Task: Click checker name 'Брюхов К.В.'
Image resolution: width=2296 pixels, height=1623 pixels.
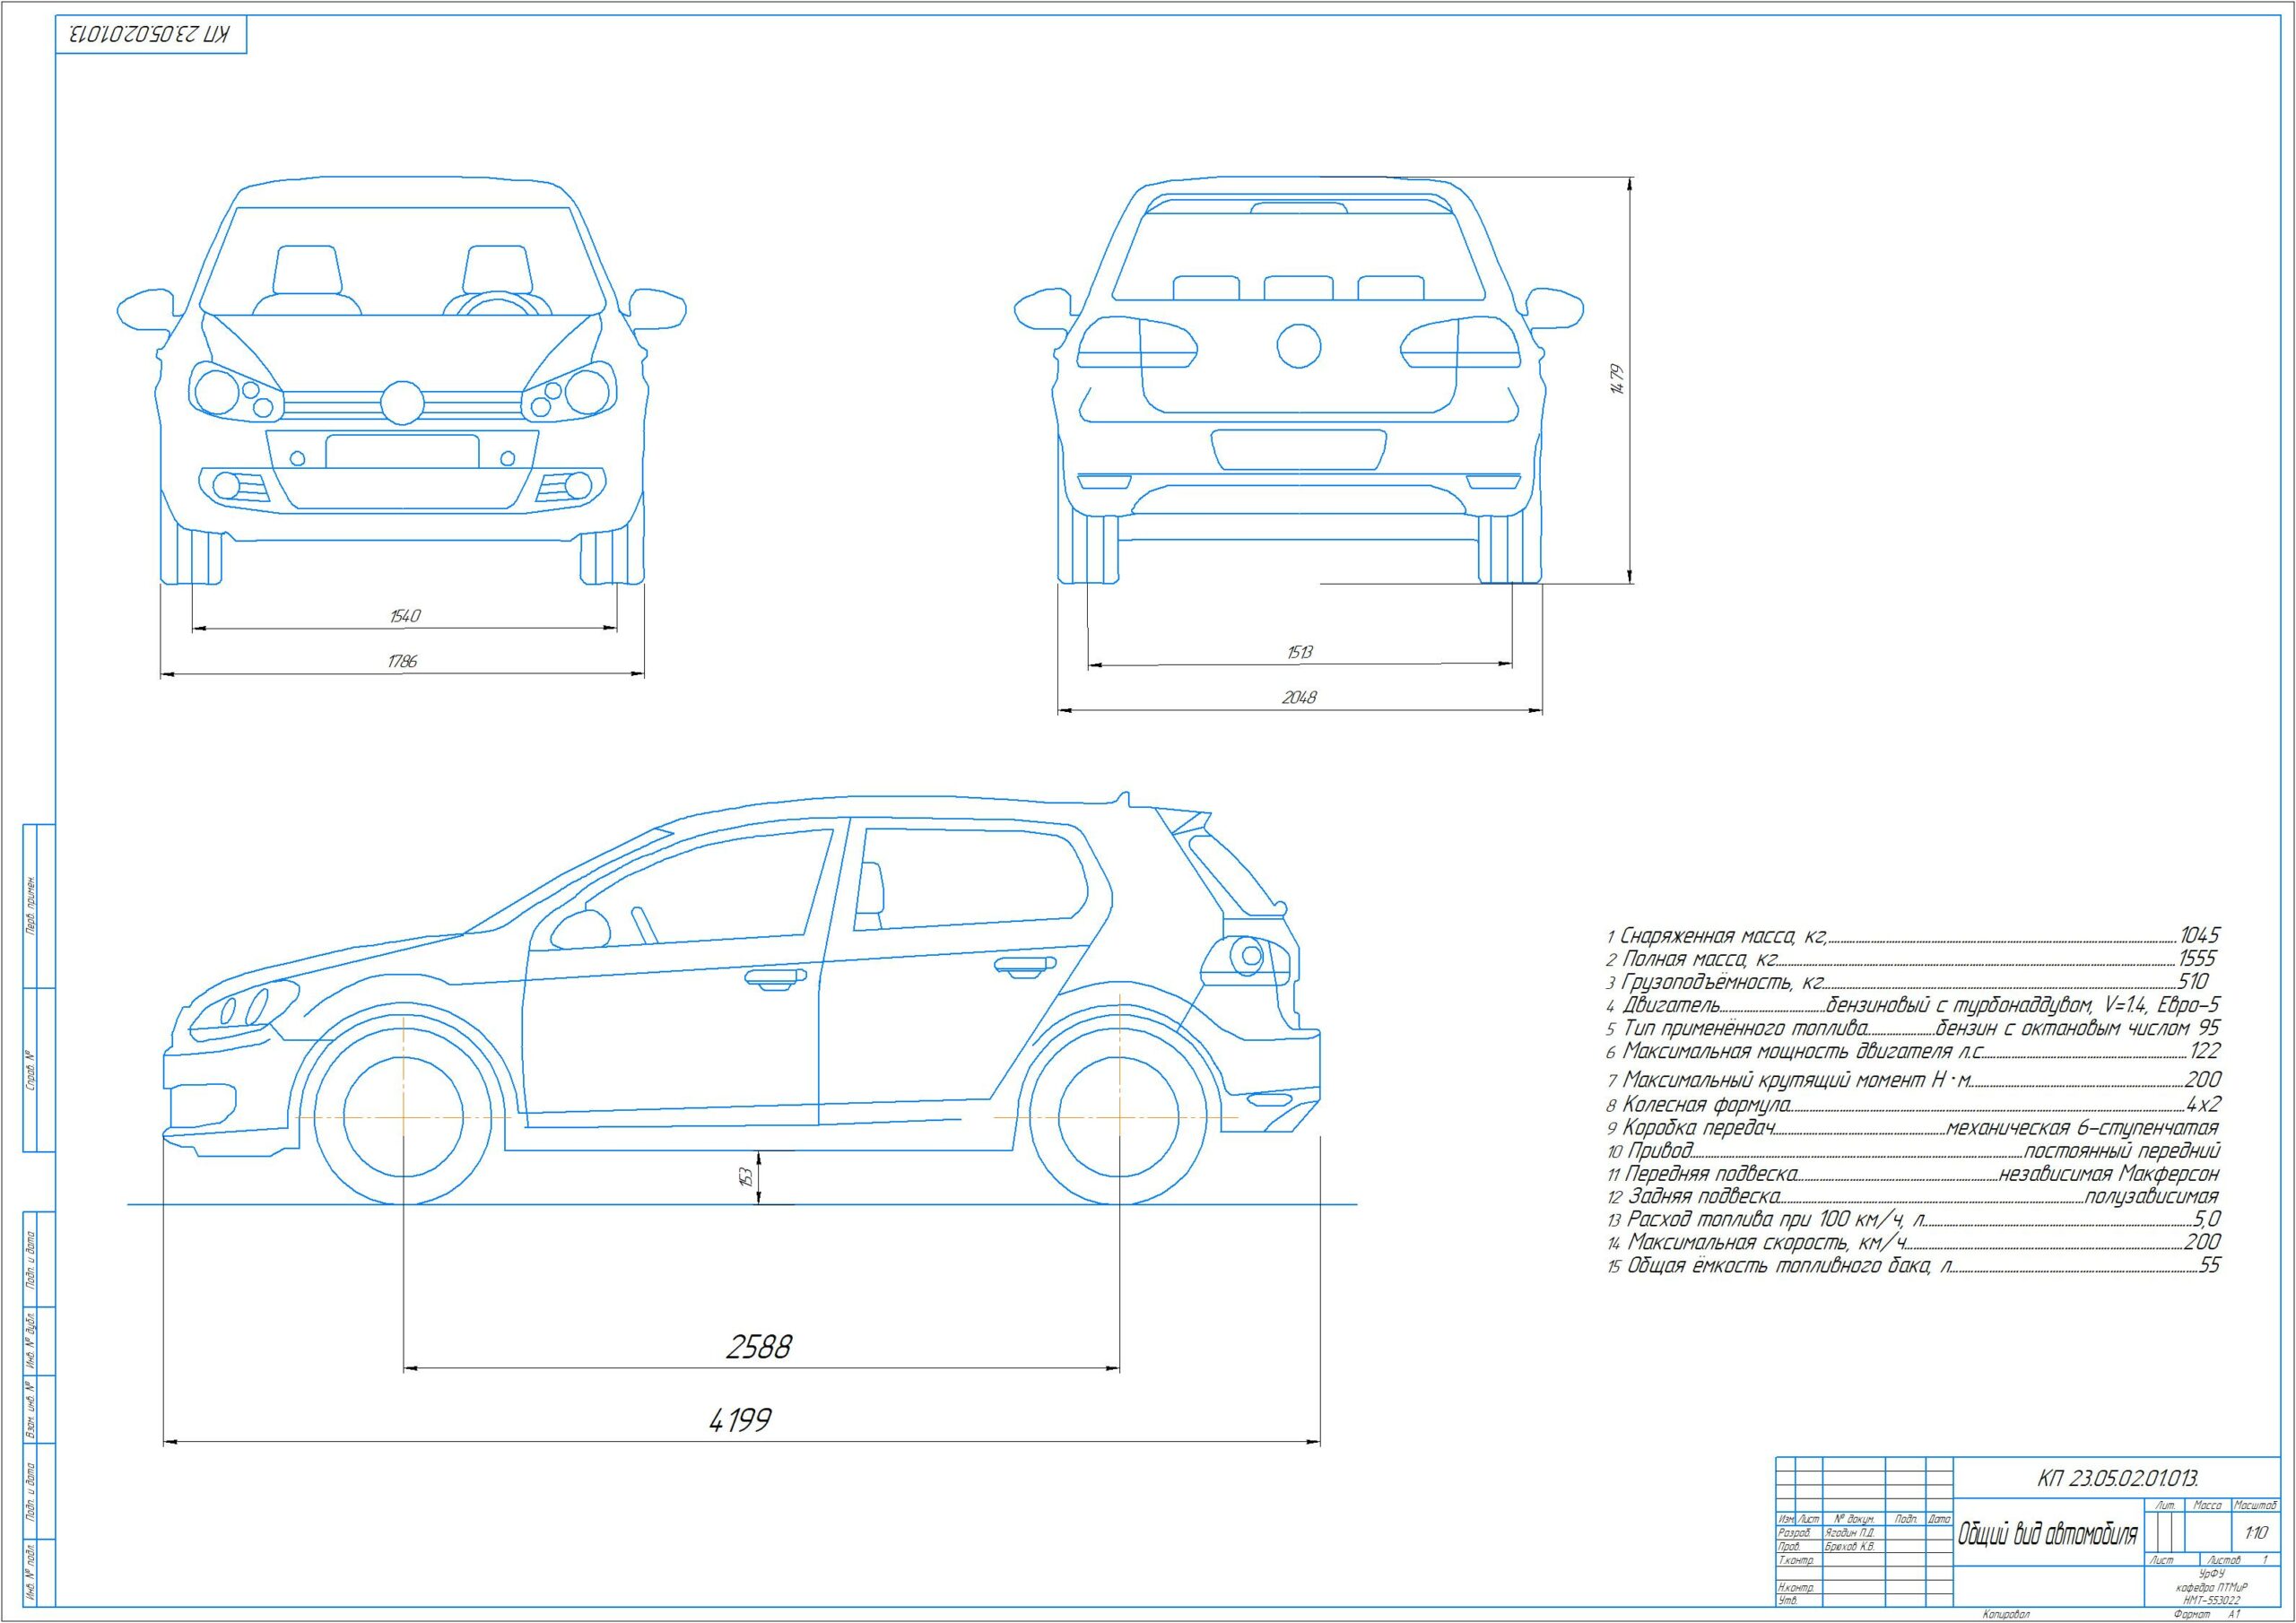Action: [x=1850, y=1547]
